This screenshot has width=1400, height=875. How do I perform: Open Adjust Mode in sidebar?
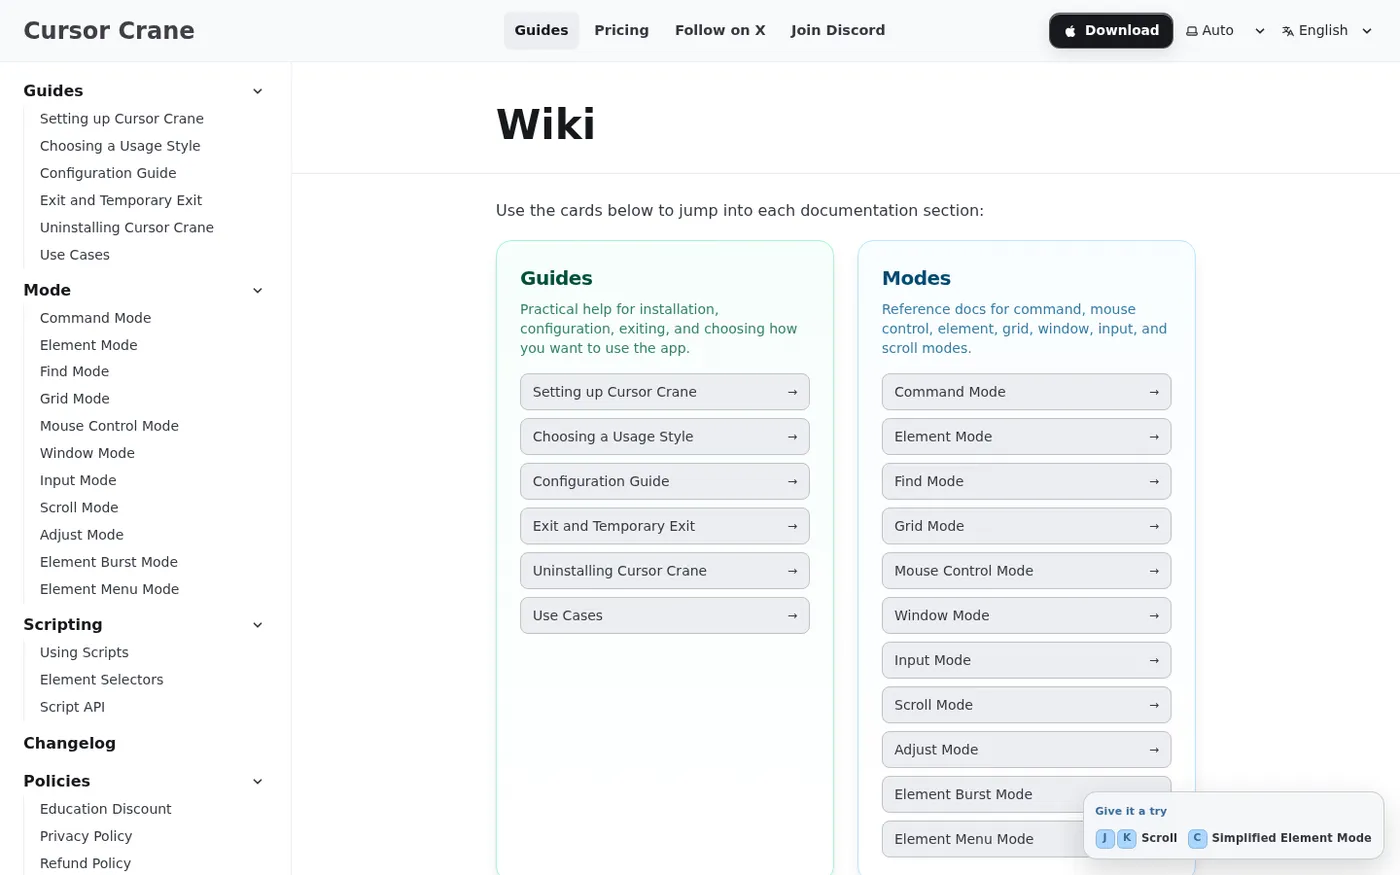pos(82,535)
